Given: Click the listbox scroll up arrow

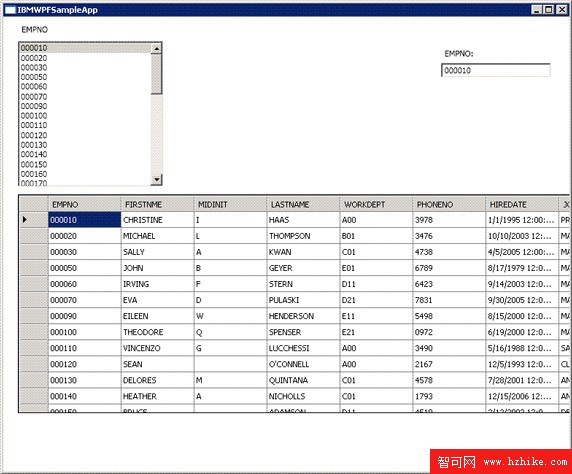Looking at the screenshot, I should click(156, 49).
